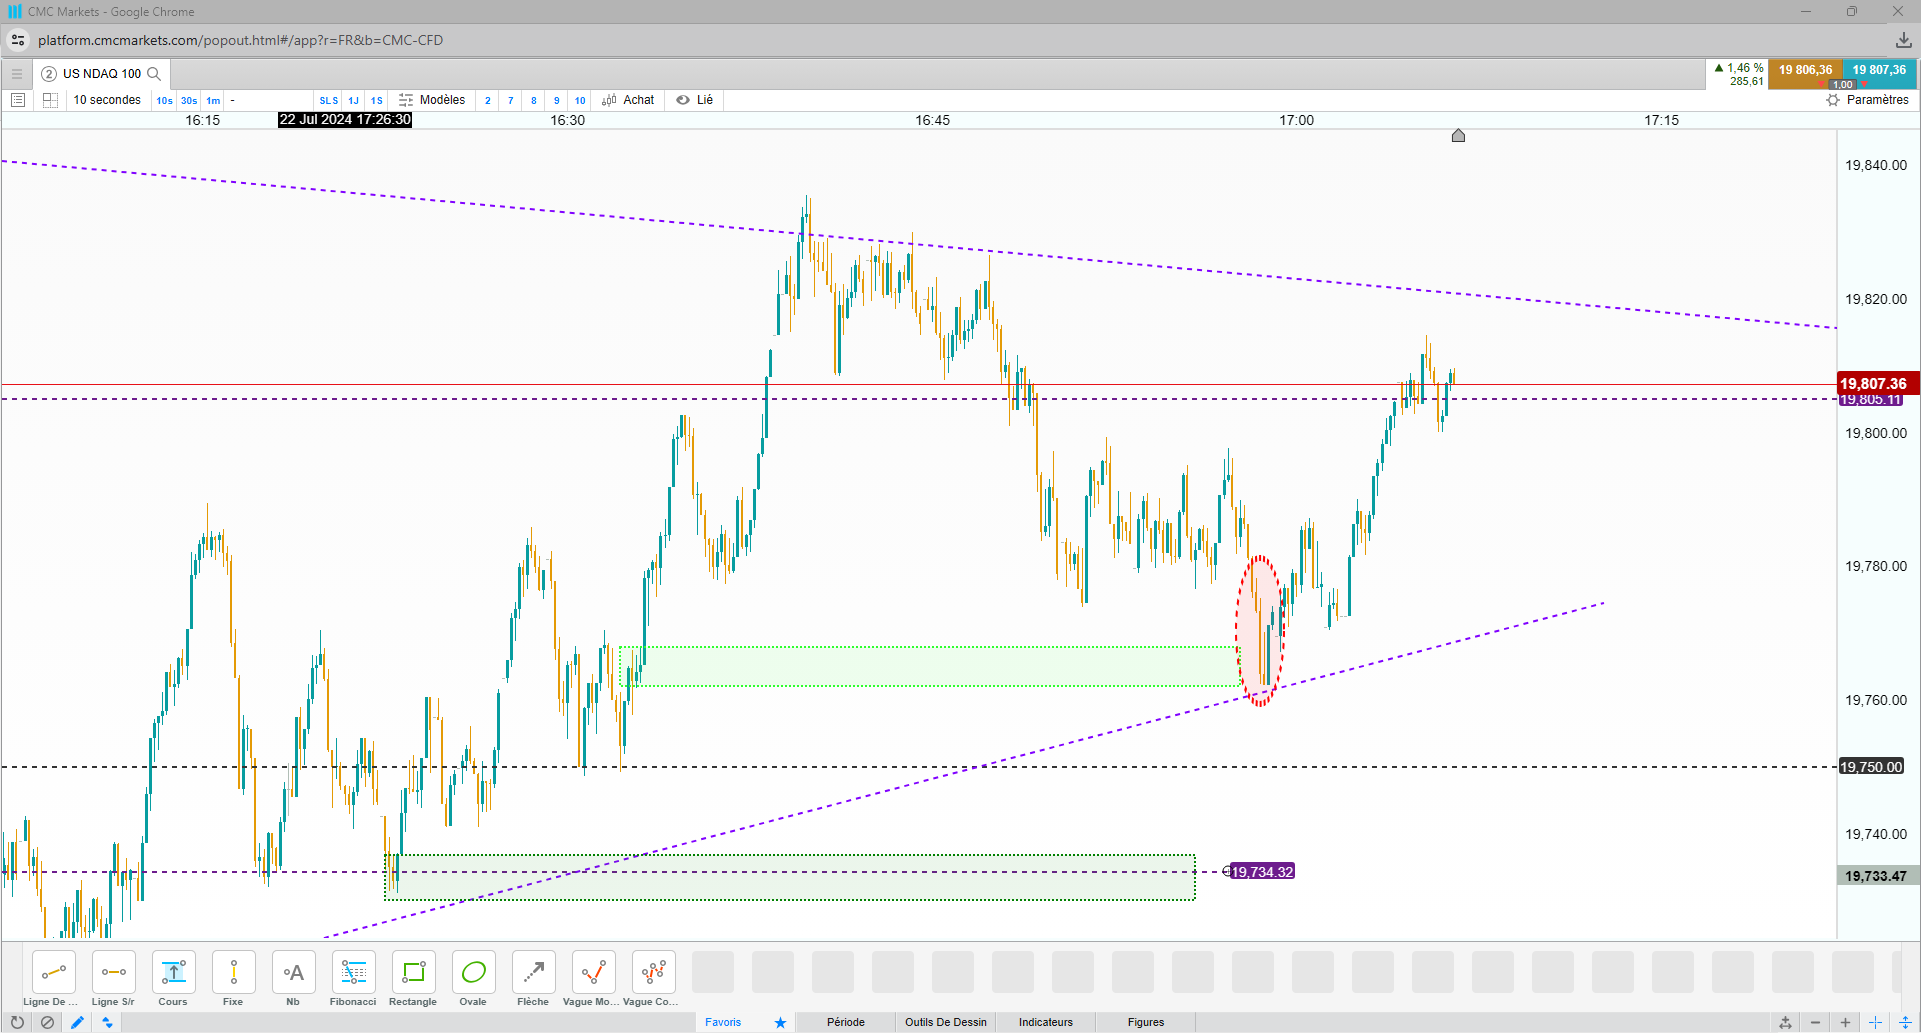1921x1033 pixels.
Task: Click the zoom in plus icon
Action: click(x=1845, y=1022)
